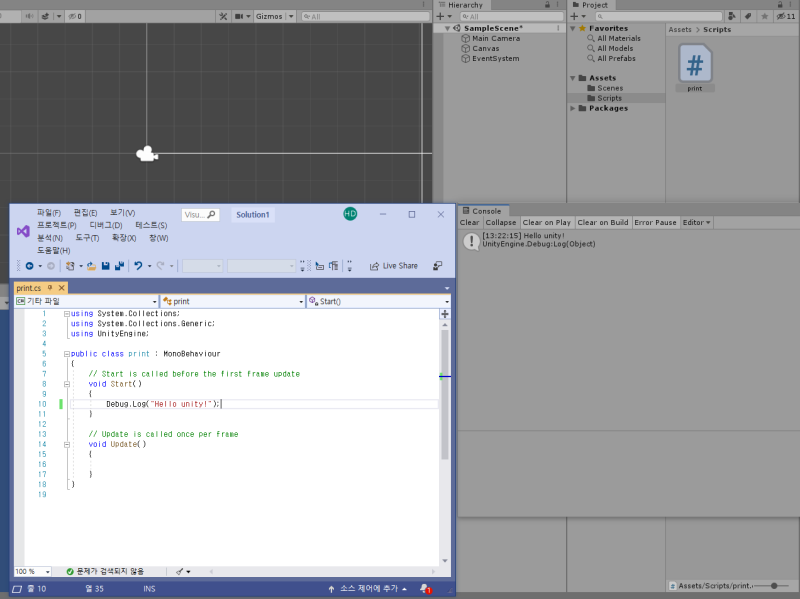This screenshot has height=599, width=800.
Task: Adjust the Project icon size slider
Action: 773,586
